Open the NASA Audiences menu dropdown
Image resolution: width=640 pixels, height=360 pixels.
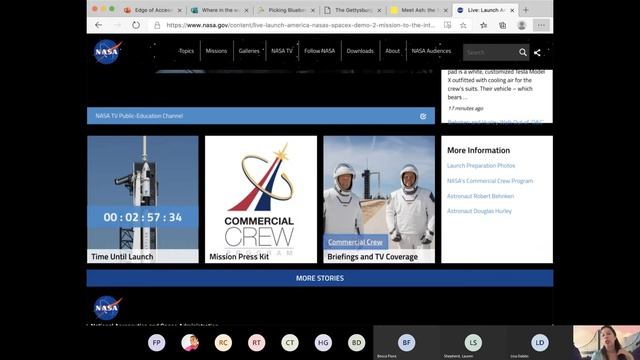point(431,51)
